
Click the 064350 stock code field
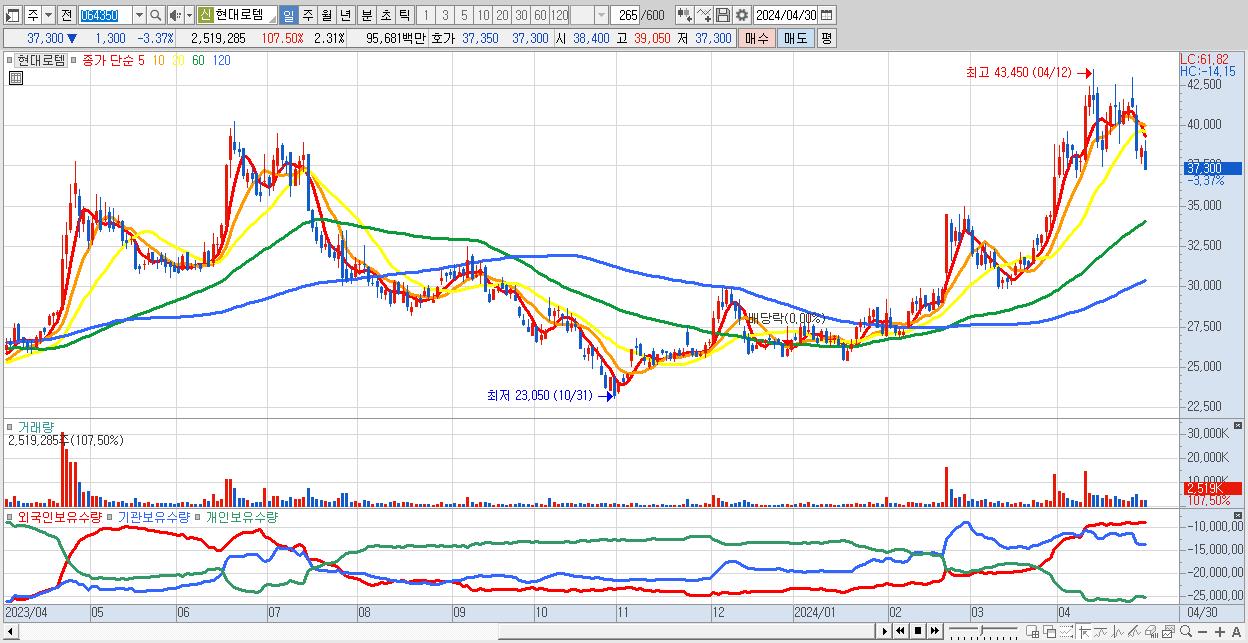(x=105, y=16)
